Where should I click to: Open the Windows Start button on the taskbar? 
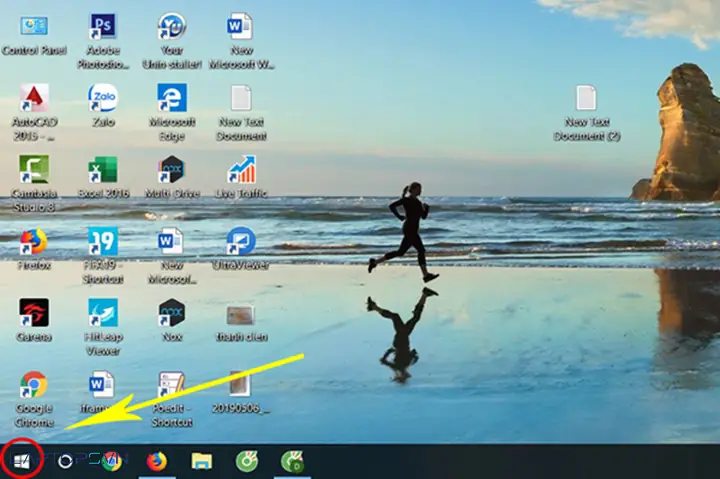pos(22,461)
